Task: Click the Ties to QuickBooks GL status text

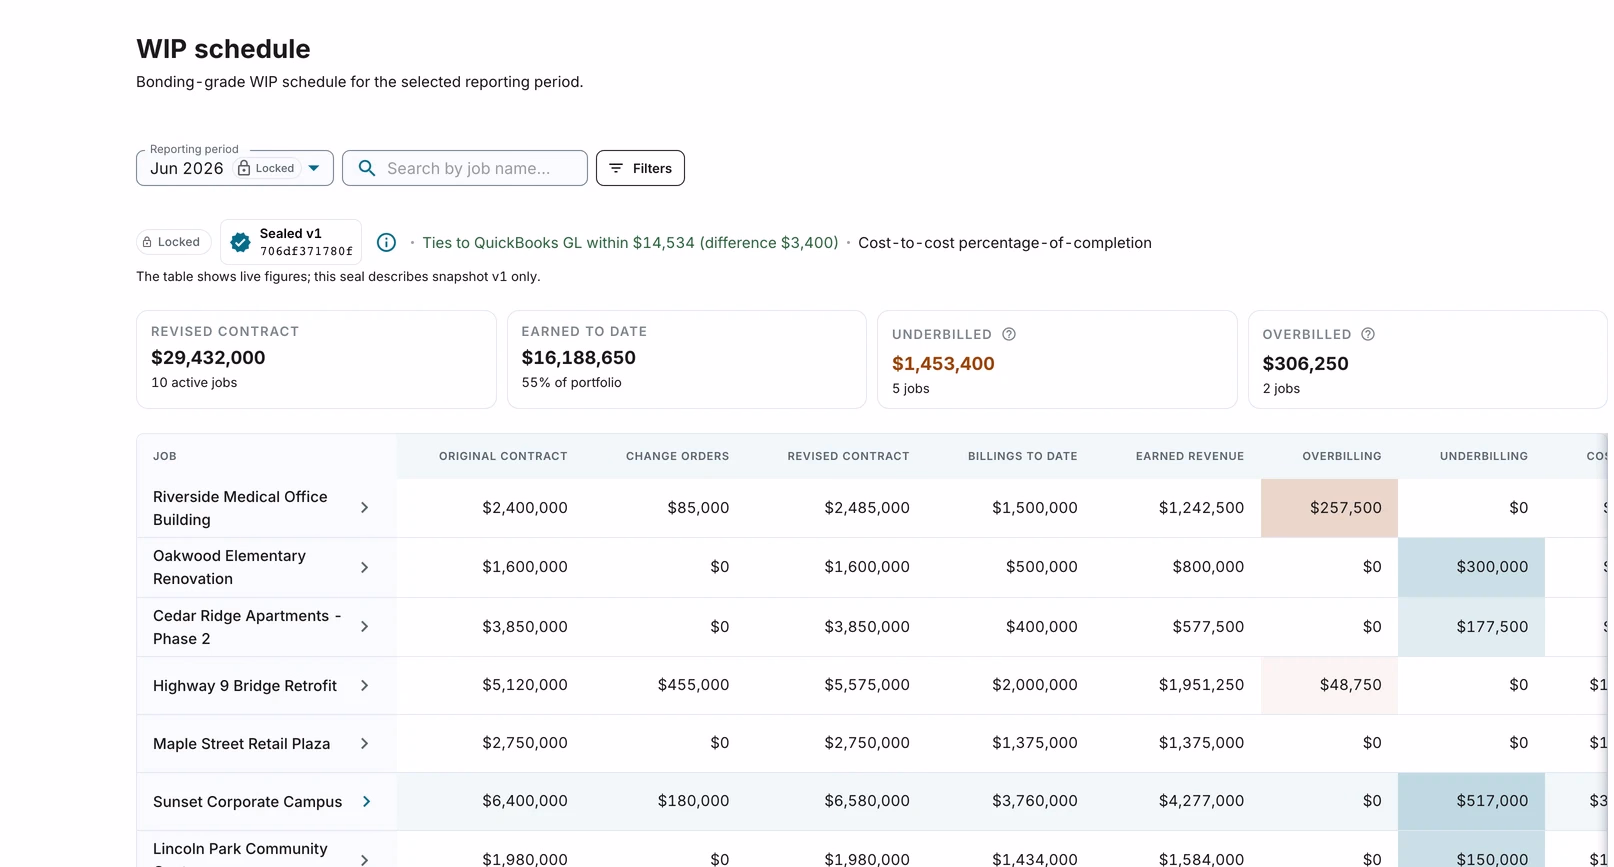Action: click(x=630, y=243)
